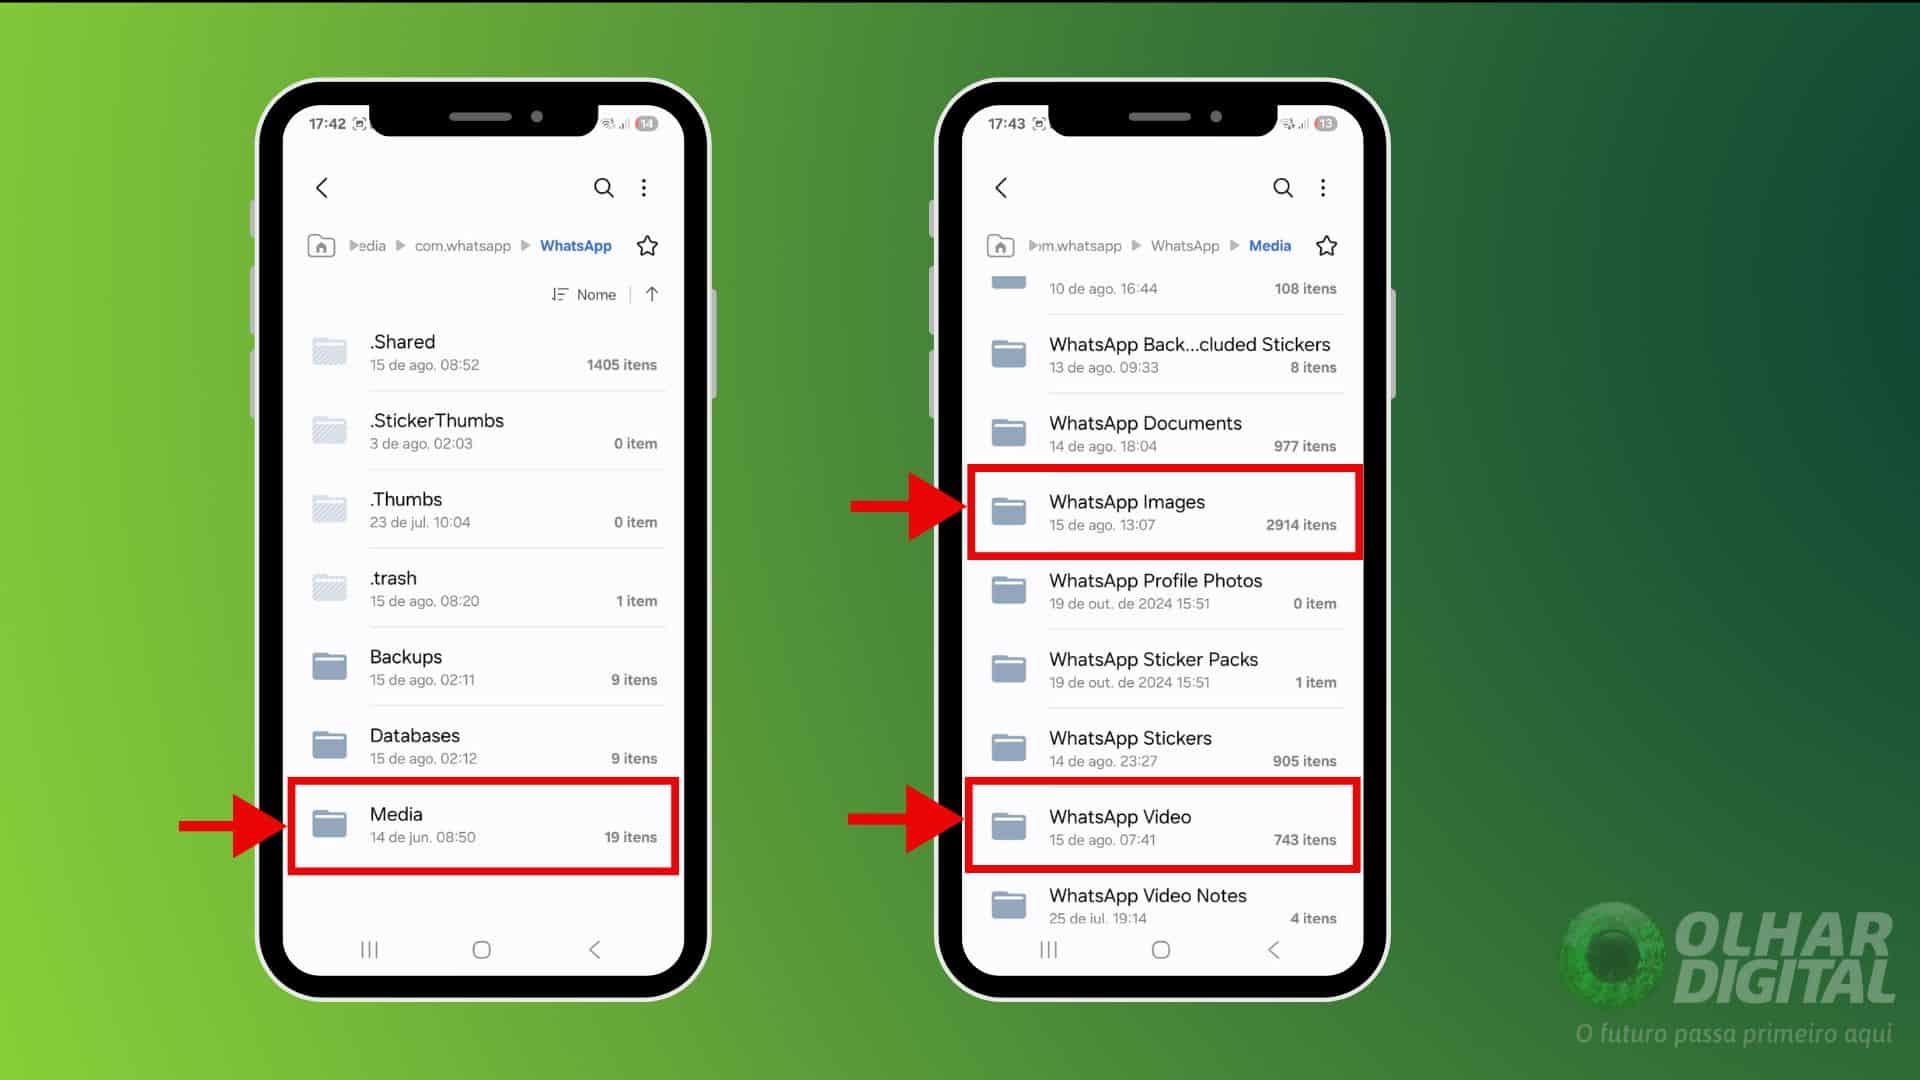Click the '743 itens' count of WhatsApp Video
1920x1080 pixels.
point(1304,840)
